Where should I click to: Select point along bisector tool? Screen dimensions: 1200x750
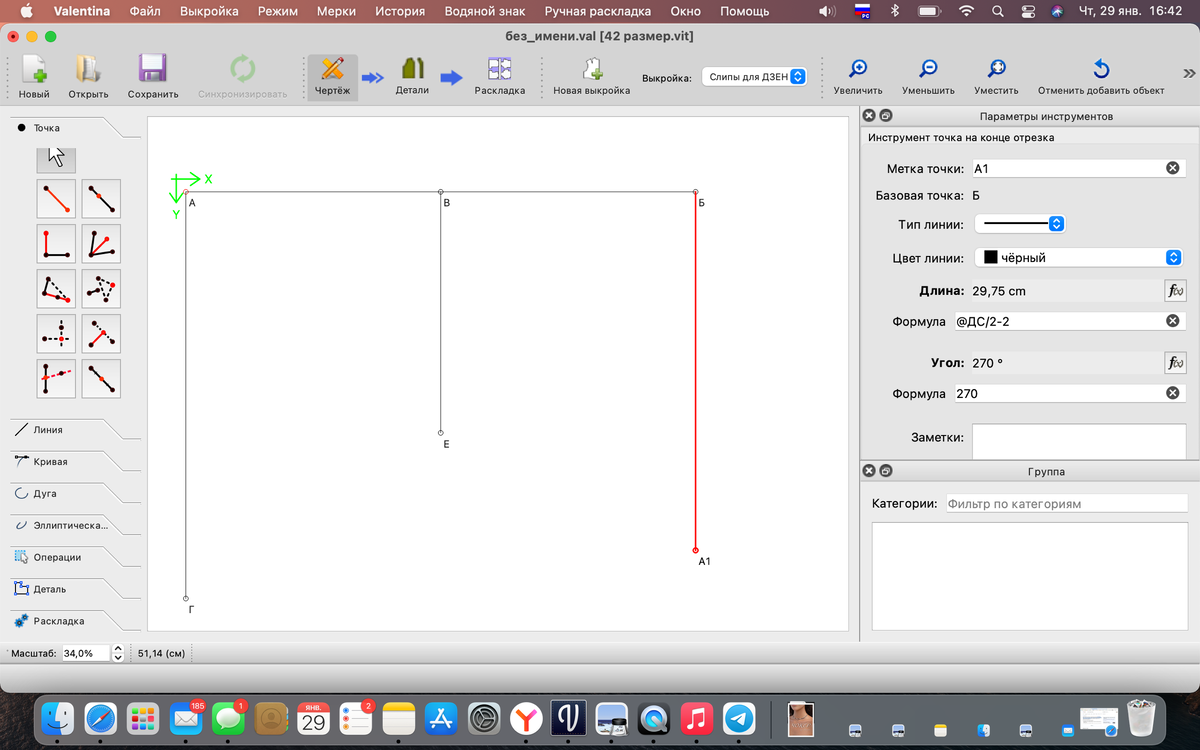click(101, 244)
